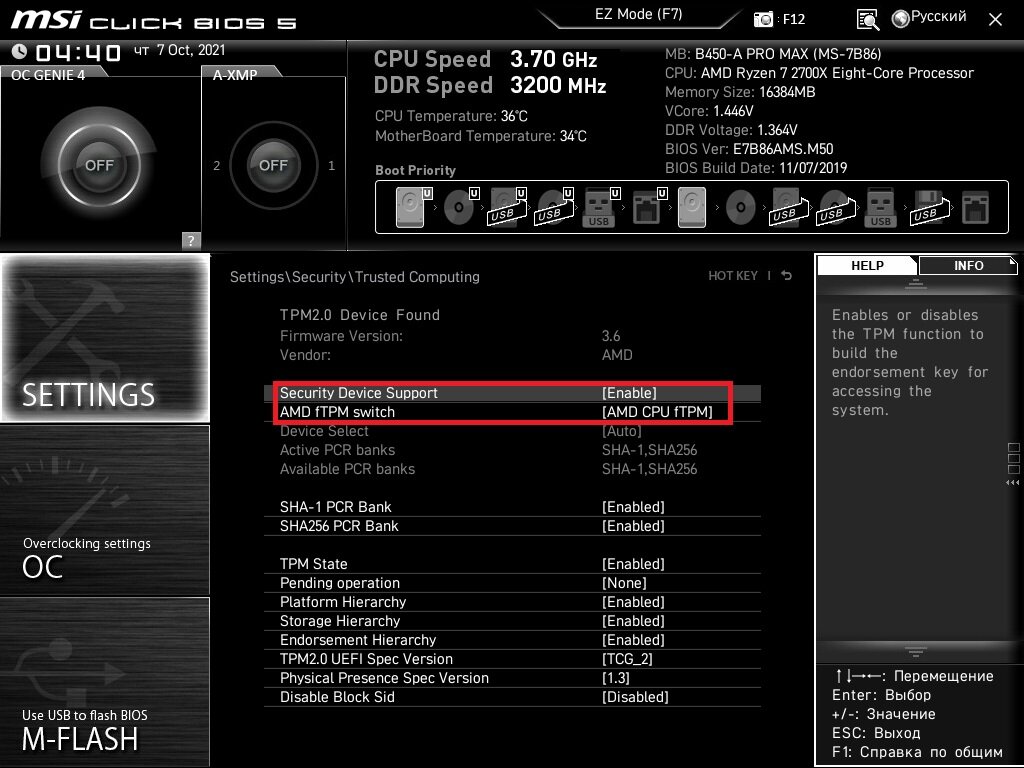Select UEFI USB hard disk boot icon
Image resolution: width=1024 pixels, height=768 pixels.
point(507,207)
